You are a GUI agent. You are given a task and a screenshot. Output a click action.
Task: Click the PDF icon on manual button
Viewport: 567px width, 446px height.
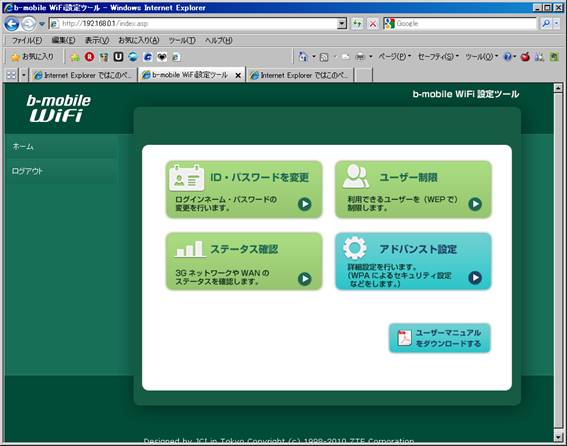click(404, 338)
